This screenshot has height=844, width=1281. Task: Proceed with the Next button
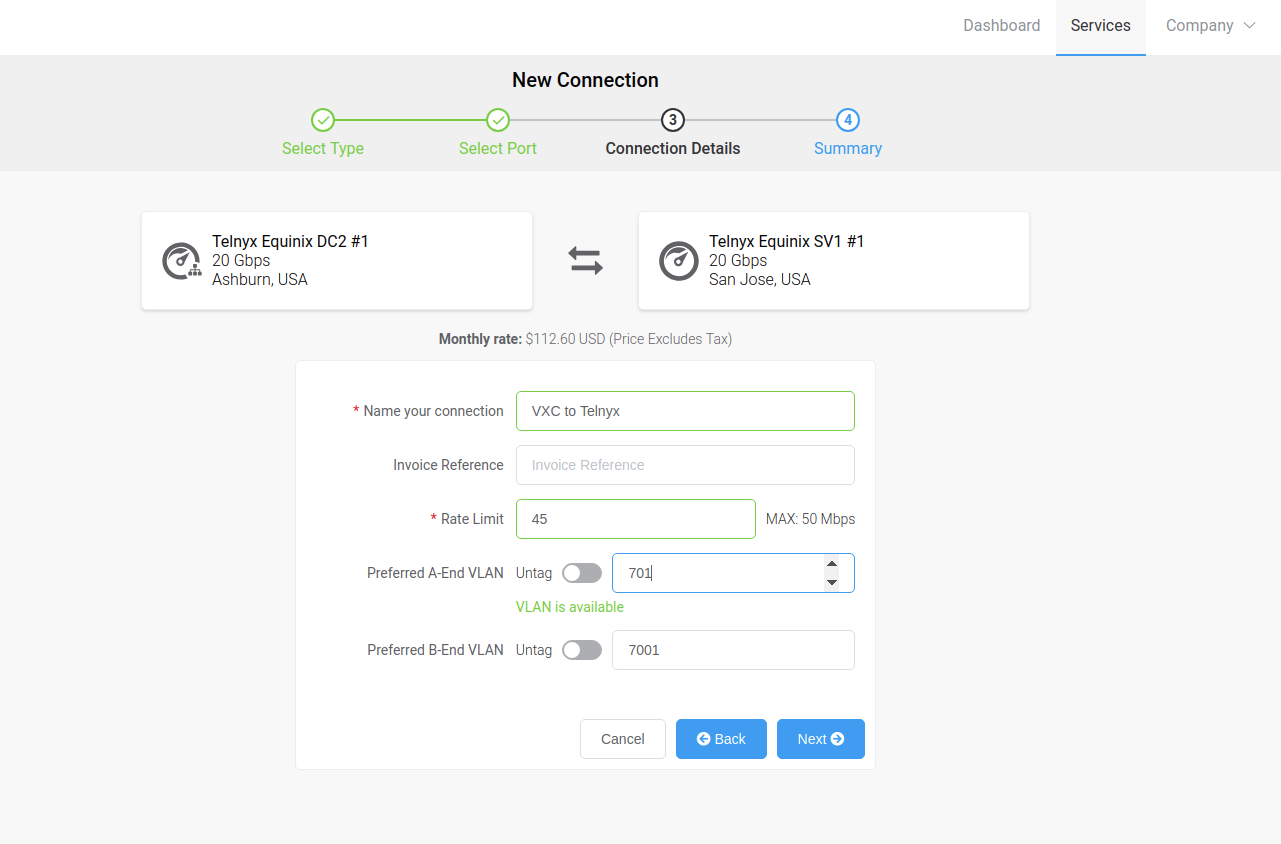click(x=821, y=739)
